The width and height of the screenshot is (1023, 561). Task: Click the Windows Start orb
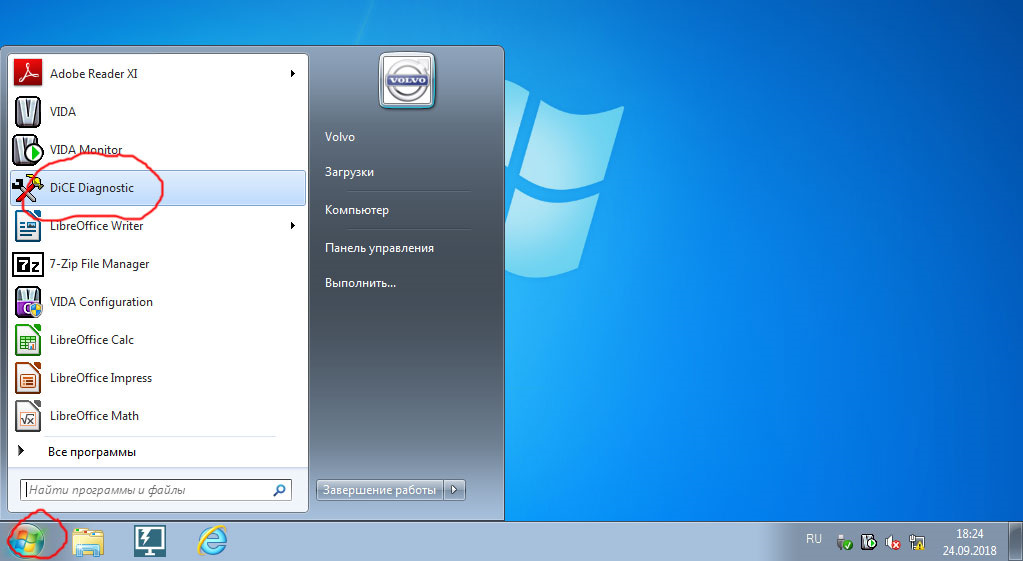(x=27, y=541)
